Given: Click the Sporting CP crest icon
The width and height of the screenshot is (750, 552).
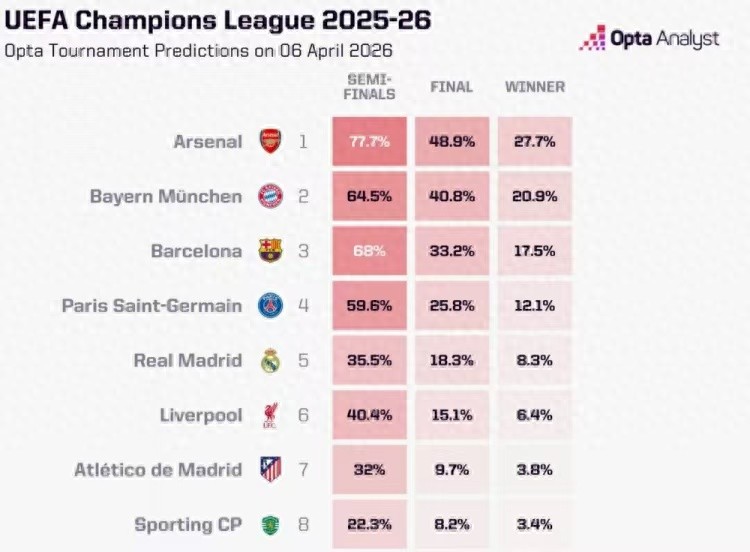Looking at the screenshot, I should click(271, 524).
